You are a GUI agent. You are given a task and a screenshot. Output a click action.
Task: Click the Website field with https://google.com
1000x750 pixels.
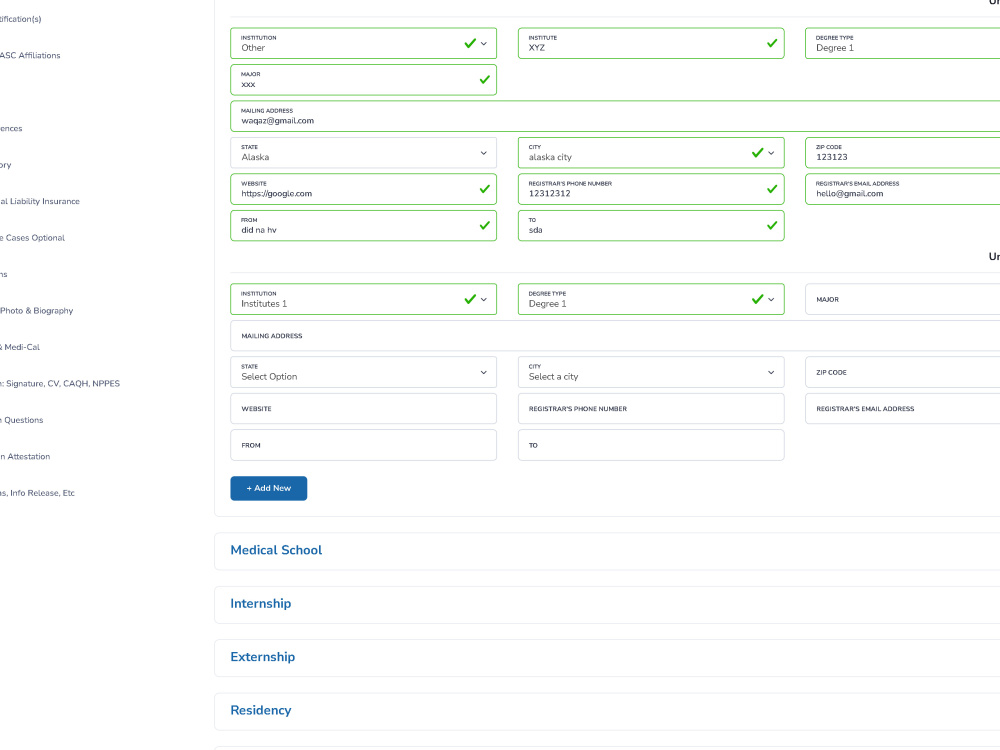tap(363, 189)
